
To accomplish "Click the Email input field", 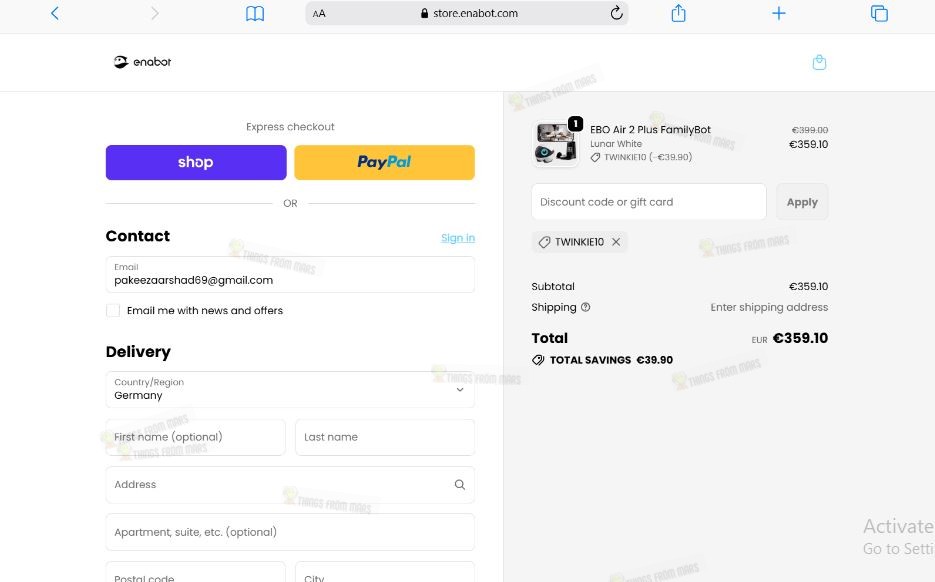I will (x=290, y=274).
